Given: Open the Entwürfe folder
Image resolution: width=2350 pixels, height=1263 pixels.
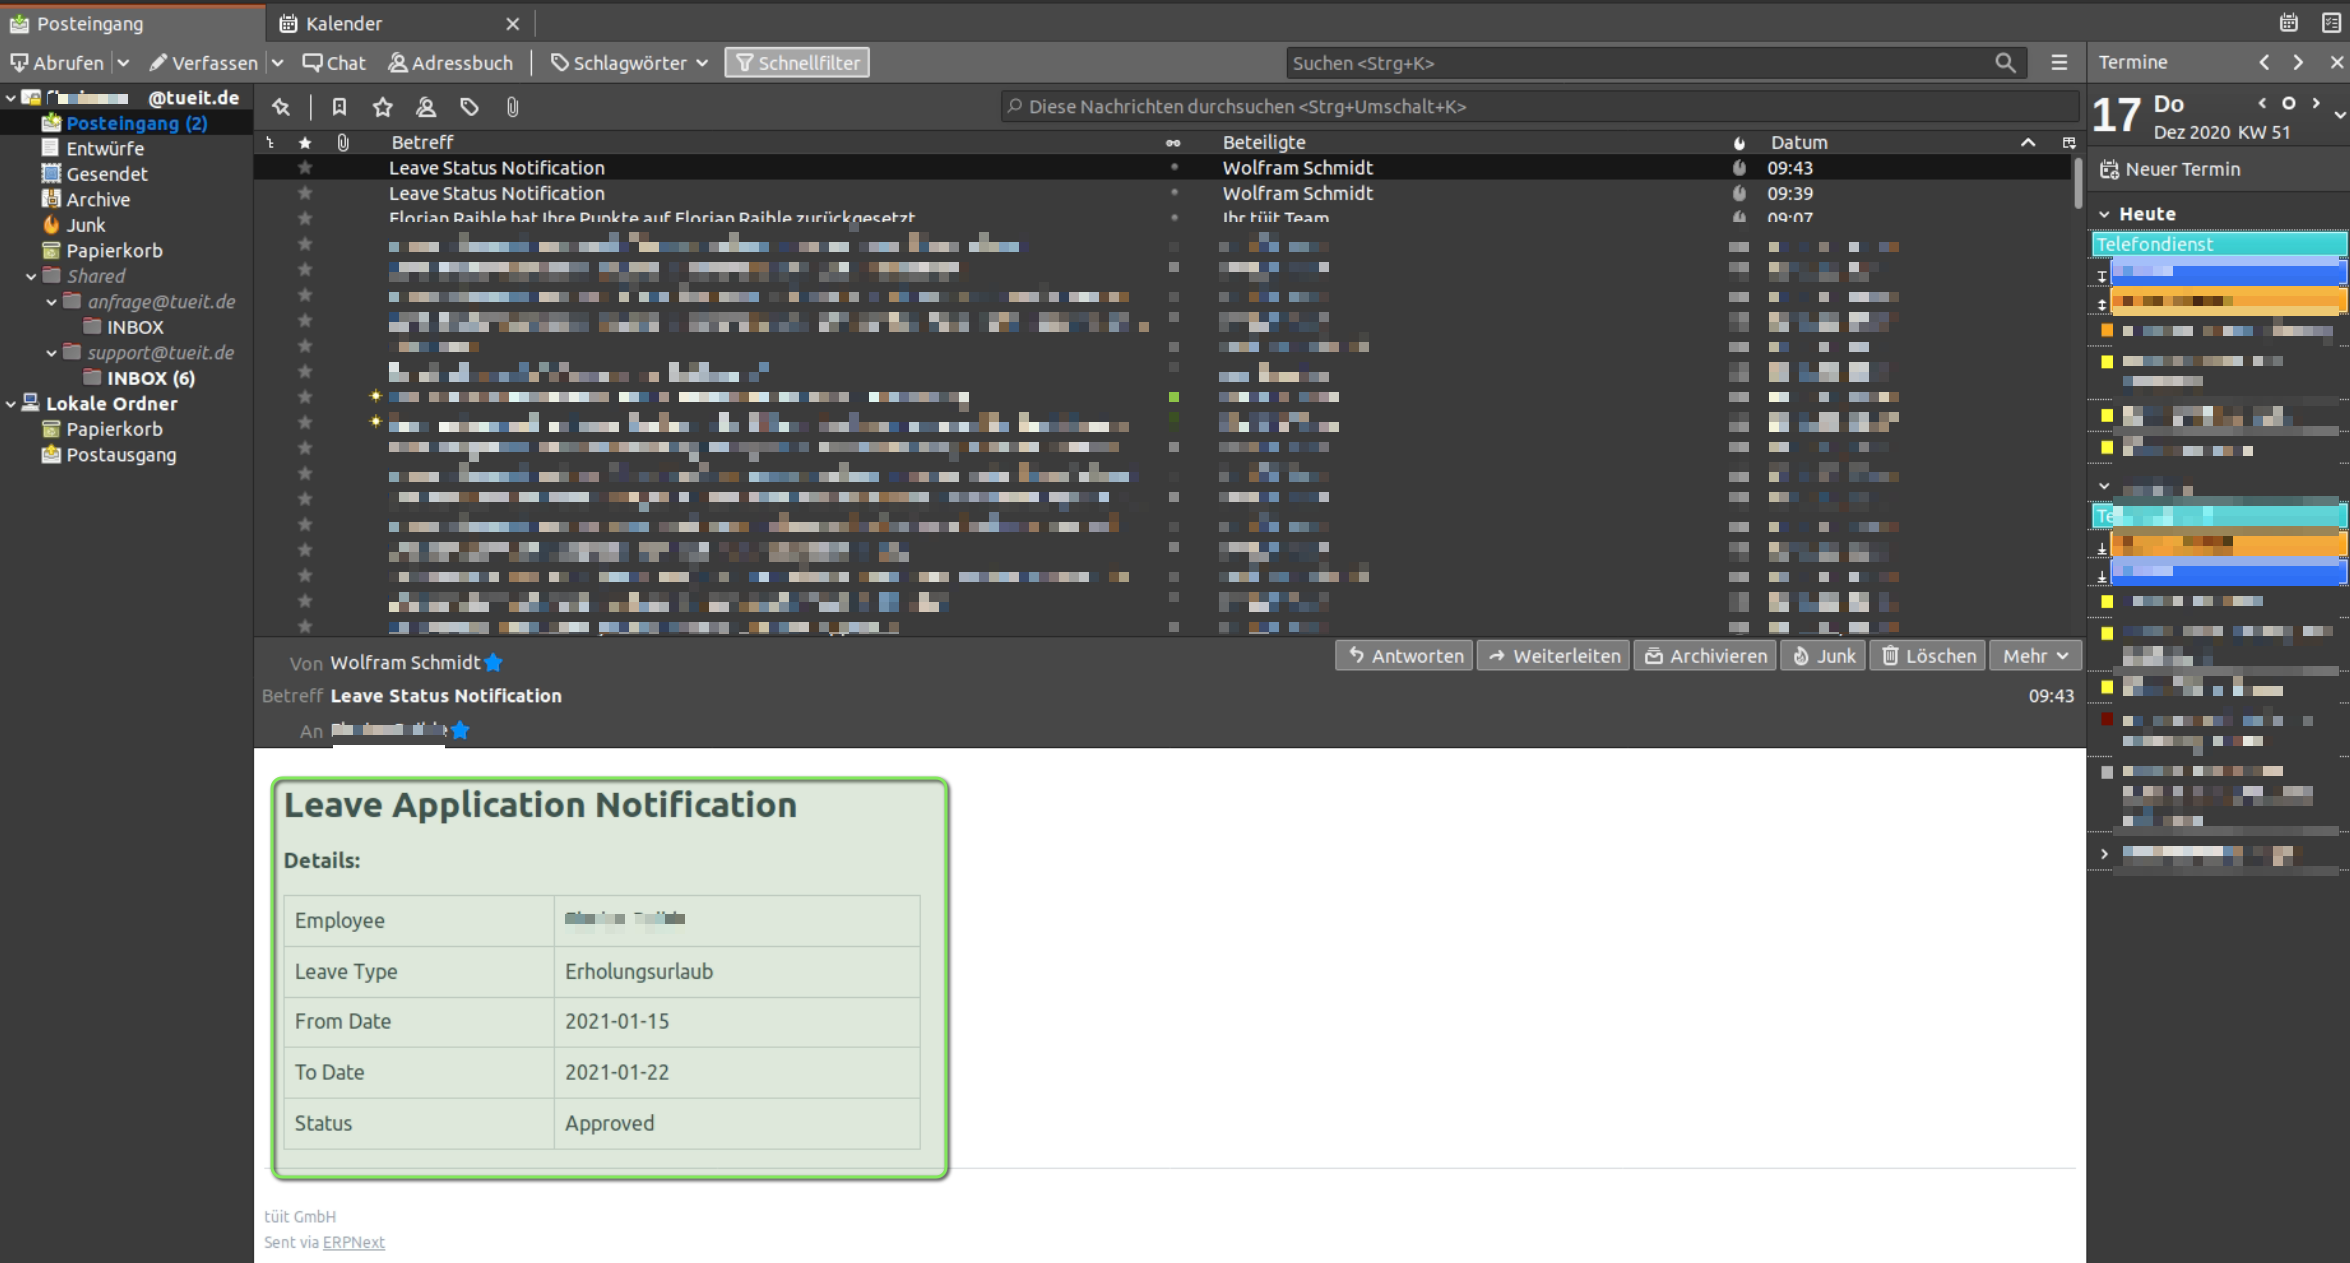Looking at the screenshot, I should (105, 149).
